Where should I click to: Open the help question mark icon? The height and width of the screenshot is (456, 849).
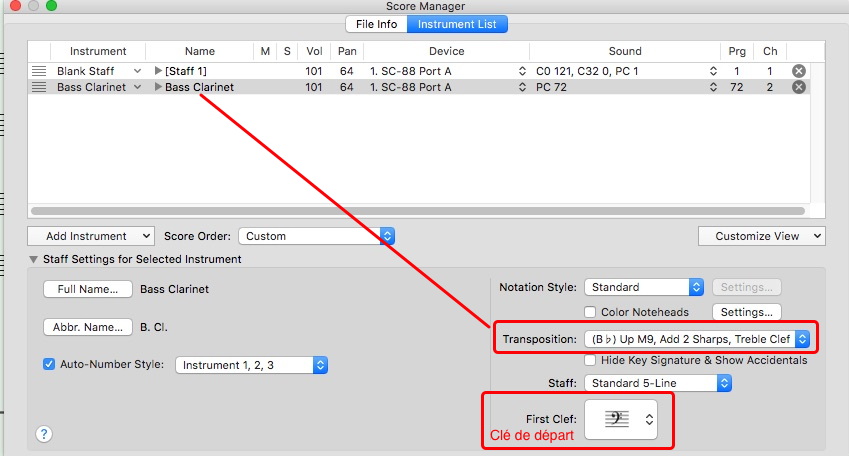tap(44, 434)
